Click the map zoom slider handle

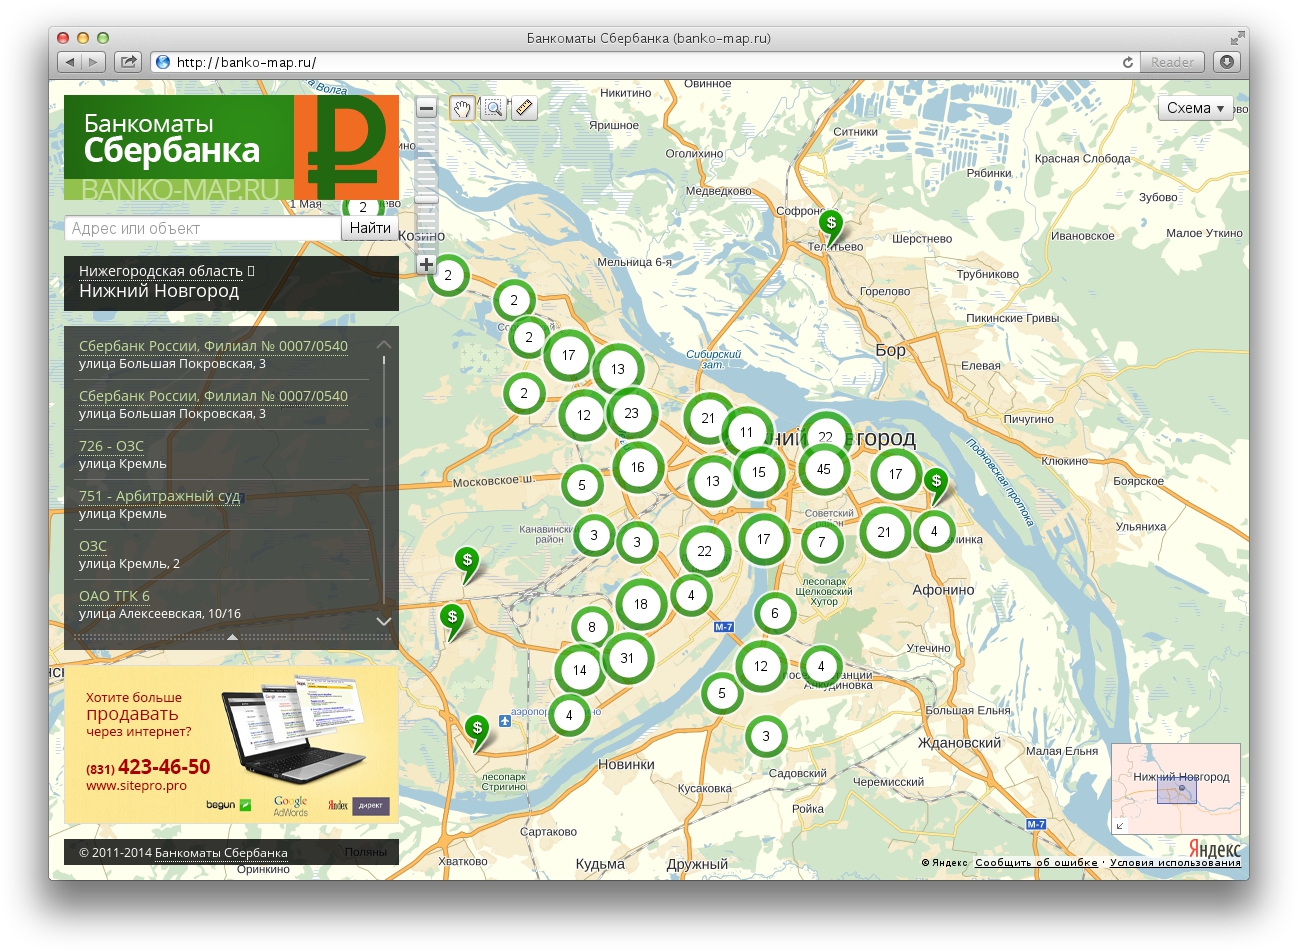(427, 200)
